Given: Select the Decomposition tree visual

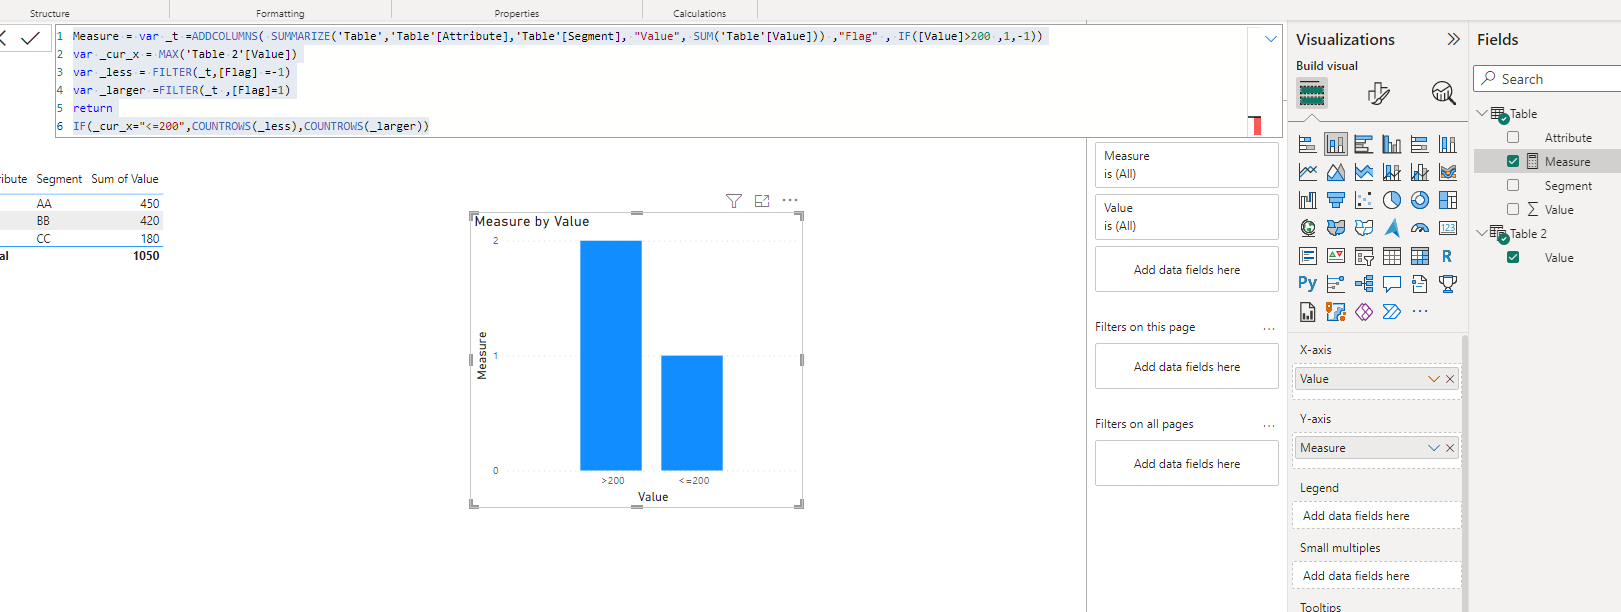Looking at the screenshot, I should 1363,284.
